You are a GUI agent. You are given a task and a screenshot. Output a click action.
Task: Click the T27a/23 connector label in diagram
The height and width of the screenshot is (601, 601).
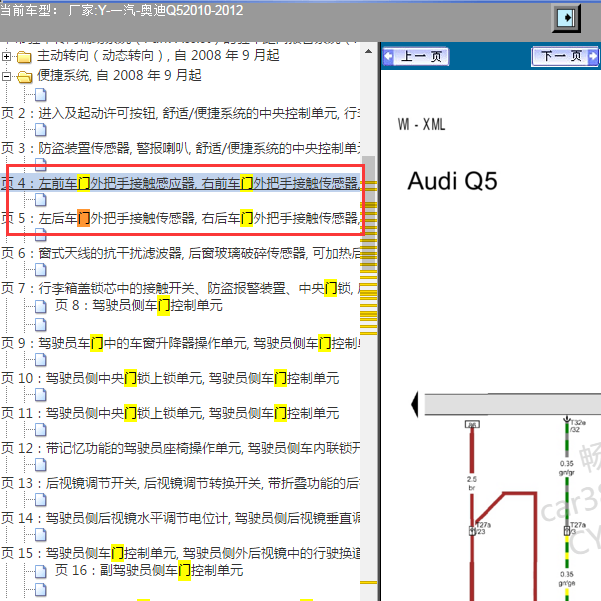click(x=483, y=528)
